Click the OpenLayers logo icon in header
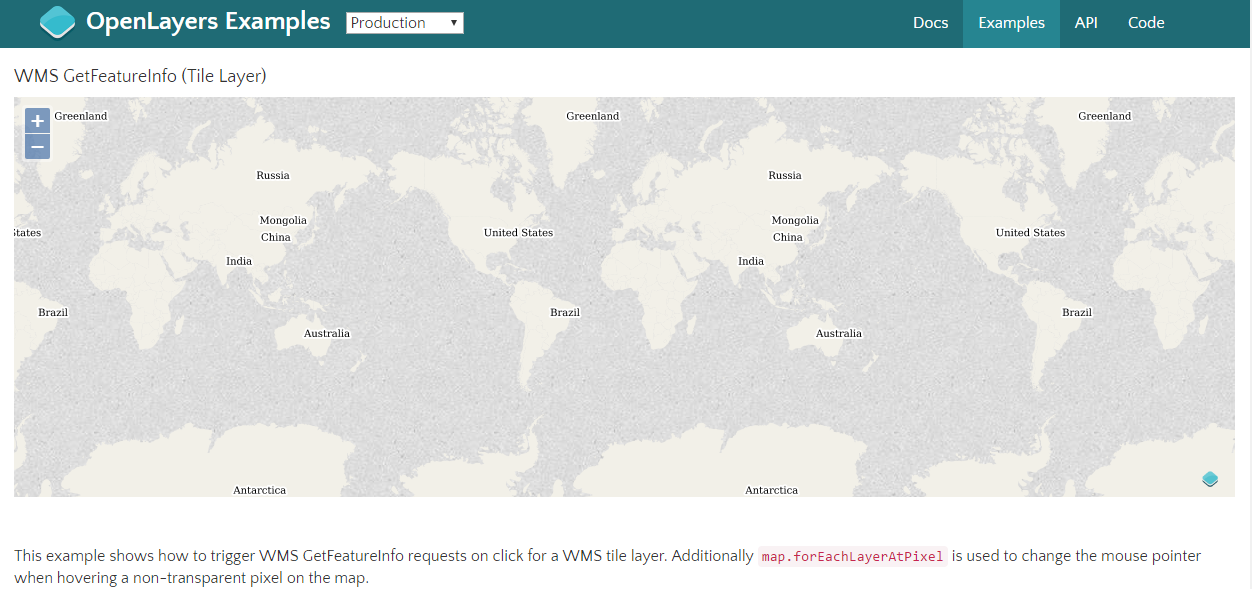1252x589 pixels. tap(57, 22)
